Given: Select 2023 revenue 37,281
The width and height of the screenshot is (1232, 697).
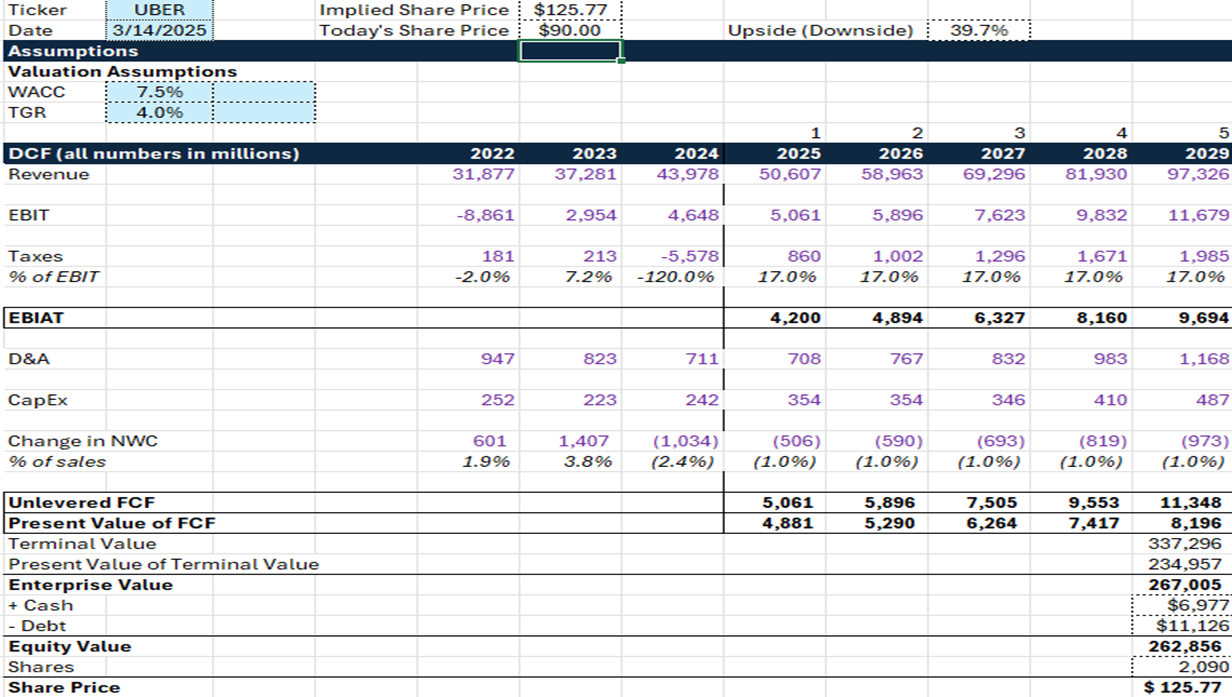Looking at the screenshot, I should pos(586,174).
